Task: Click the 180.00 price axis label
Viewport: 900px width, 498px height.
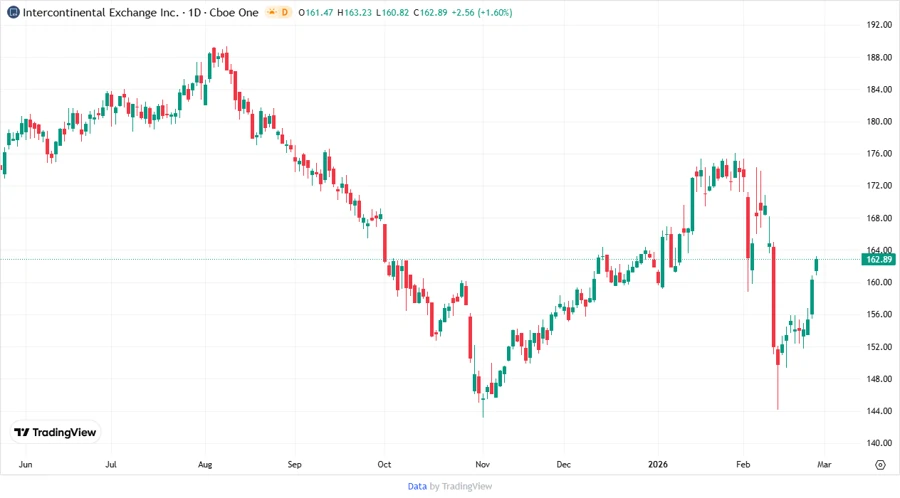Action: (879, 121)
